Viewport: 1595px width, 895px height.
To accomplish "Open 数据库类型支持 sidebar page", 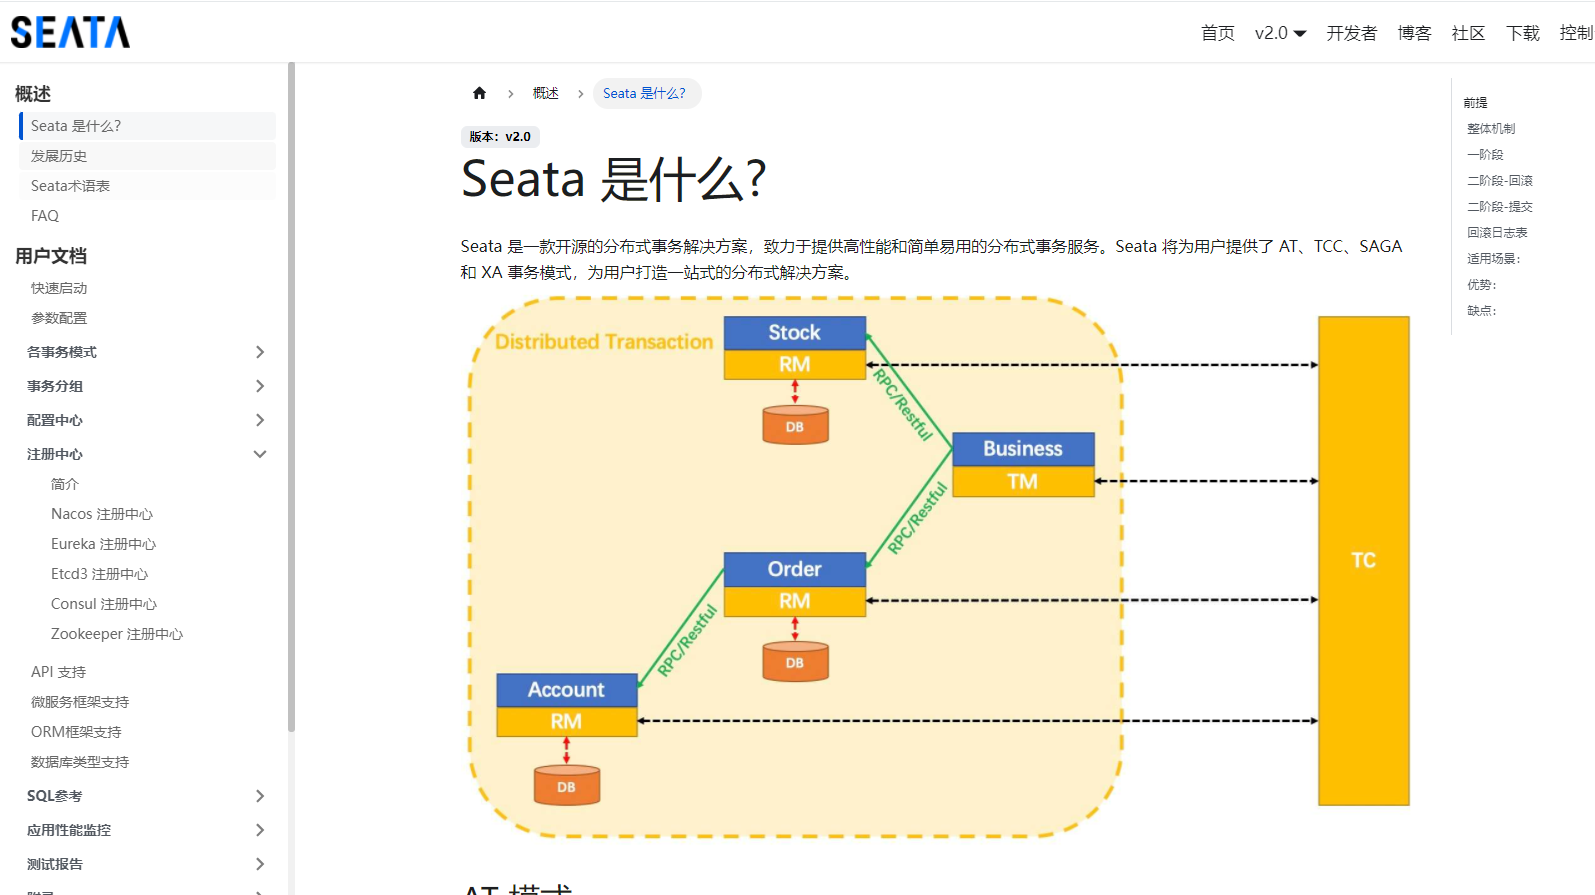I will (80, 762).
